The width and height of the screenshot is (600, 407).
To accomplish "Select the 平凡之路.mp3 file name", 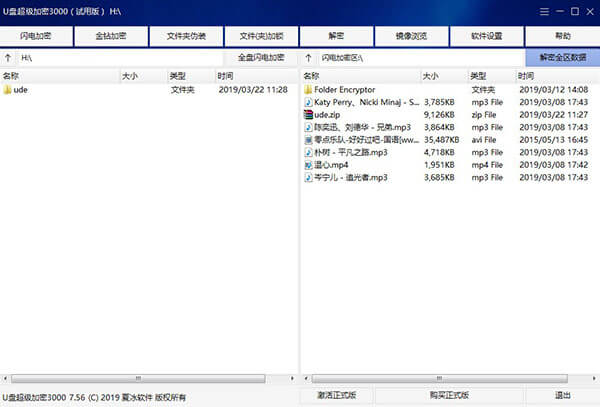I will (x=351, y=152).
